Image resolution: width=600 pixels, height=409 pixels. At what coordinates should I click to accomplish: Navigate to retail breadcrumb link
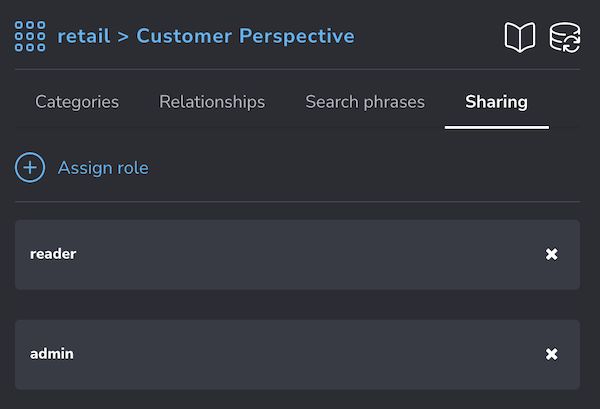84,36
